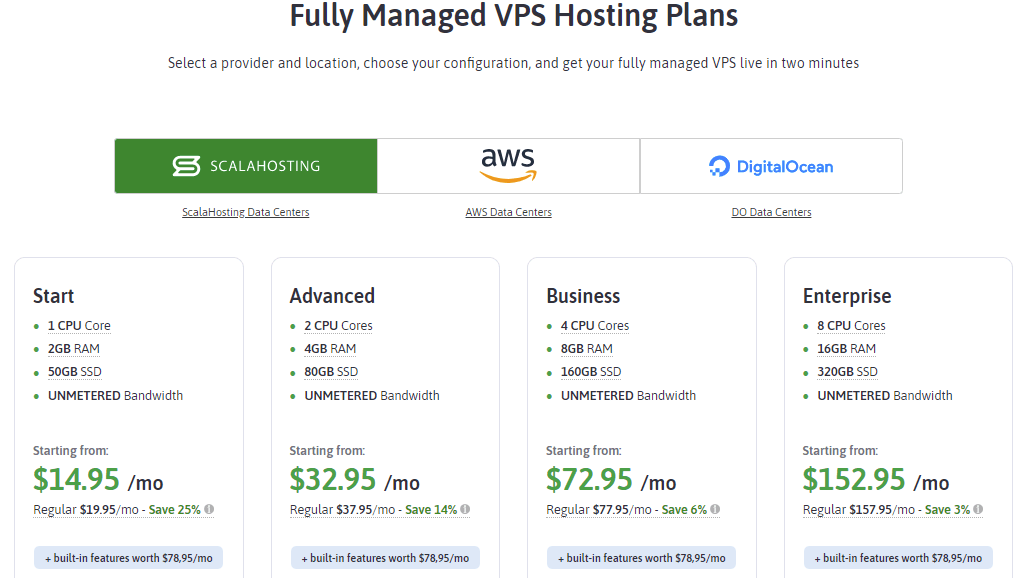
Task: Click the 1 CPU Core spec text
Action: pos(79,326)
